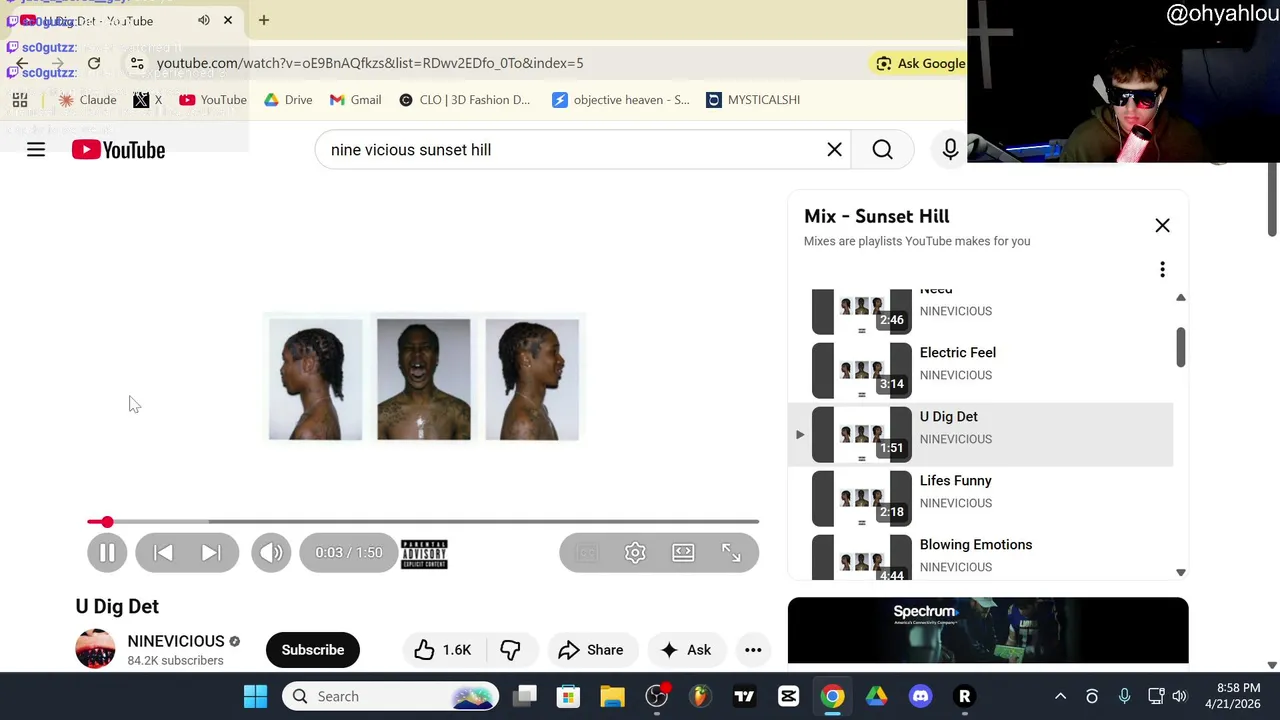Screen dimensions: 1280x720
Task: Close the U Dig Det YouTube tab
Action: [x=228, y=20]
